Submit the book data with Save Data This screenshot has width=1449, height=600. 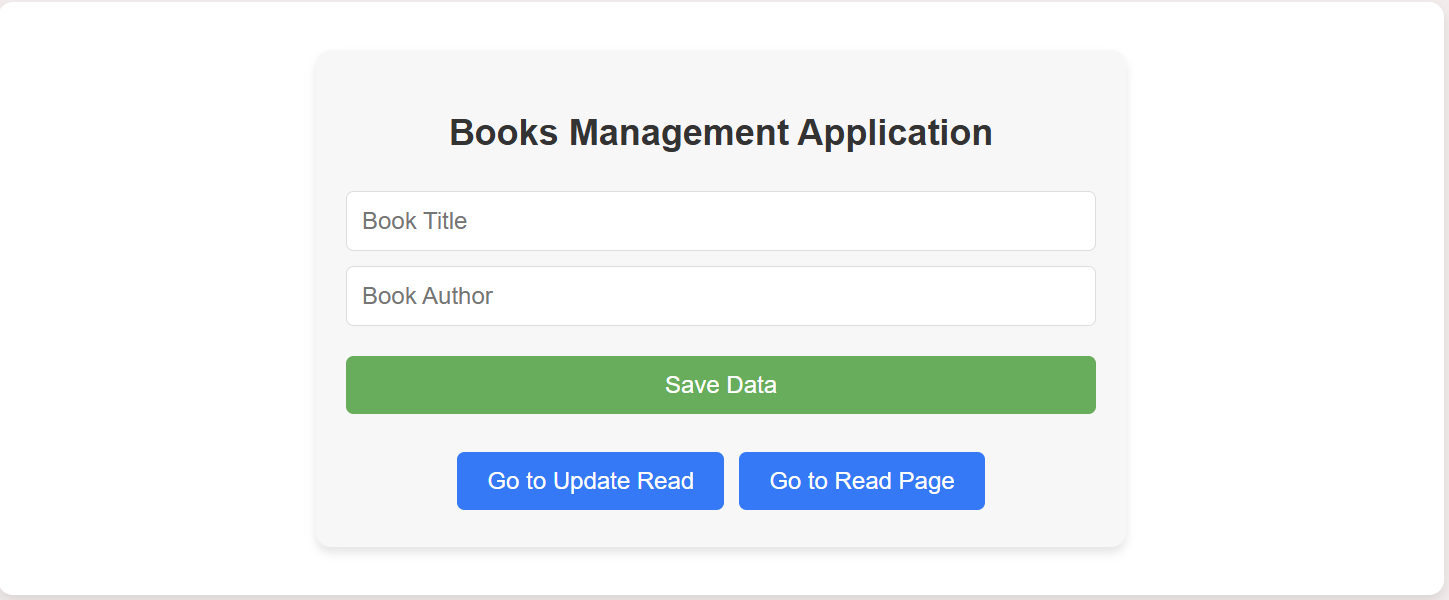[720, 384]
